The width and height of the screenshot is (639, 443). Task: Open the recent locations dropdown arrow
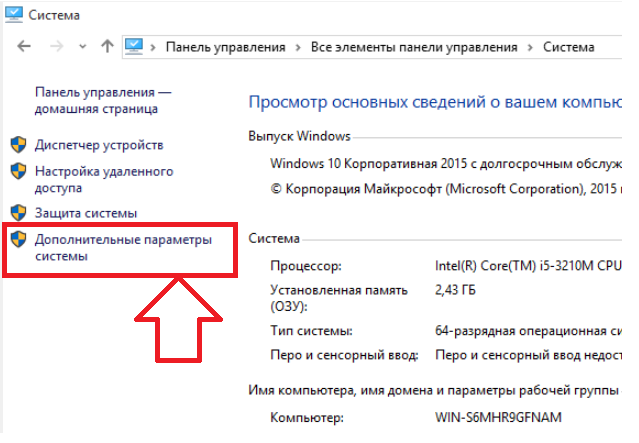pyautogui.click(x=83, y=47)
